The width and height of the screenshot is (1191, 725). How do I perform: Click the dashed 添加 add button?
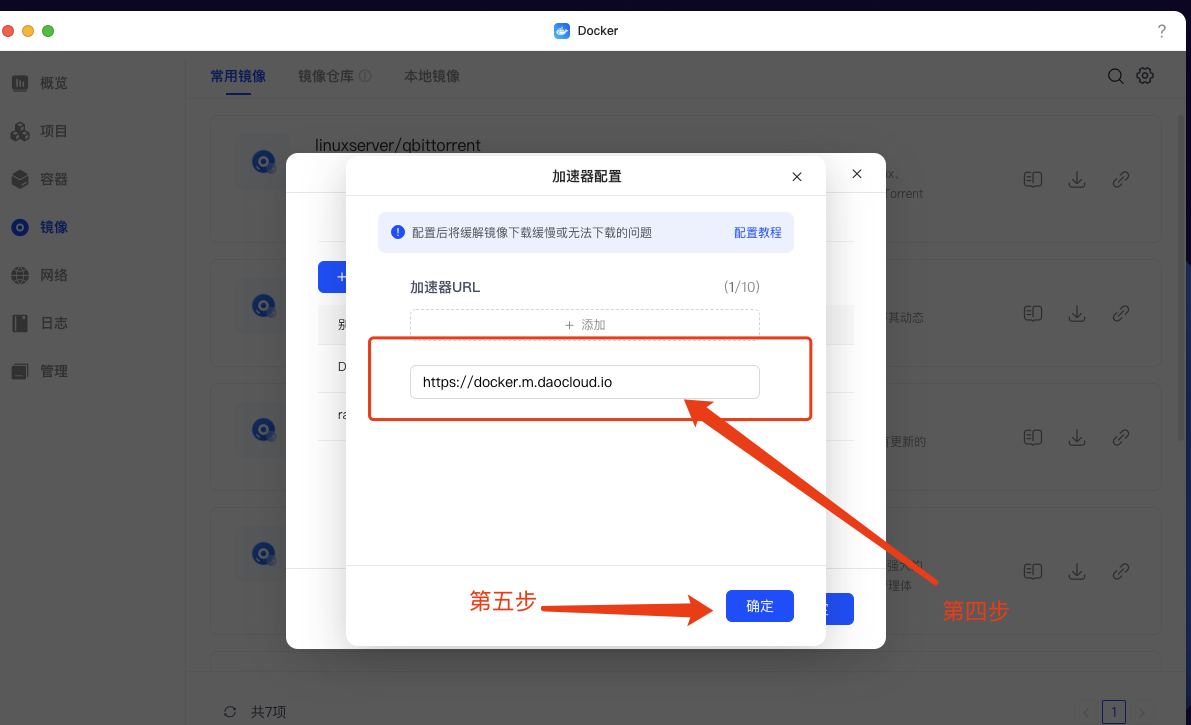pos(584,325)
